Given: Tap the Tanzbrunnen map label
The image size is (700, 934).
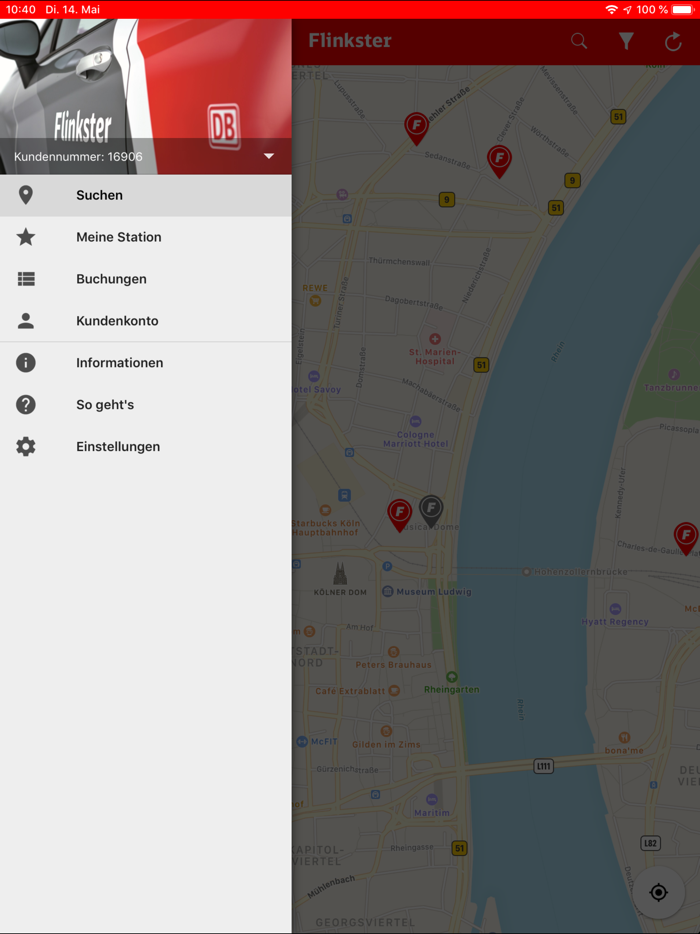Looking at the screenshot, I should click(x=671, y=387).
